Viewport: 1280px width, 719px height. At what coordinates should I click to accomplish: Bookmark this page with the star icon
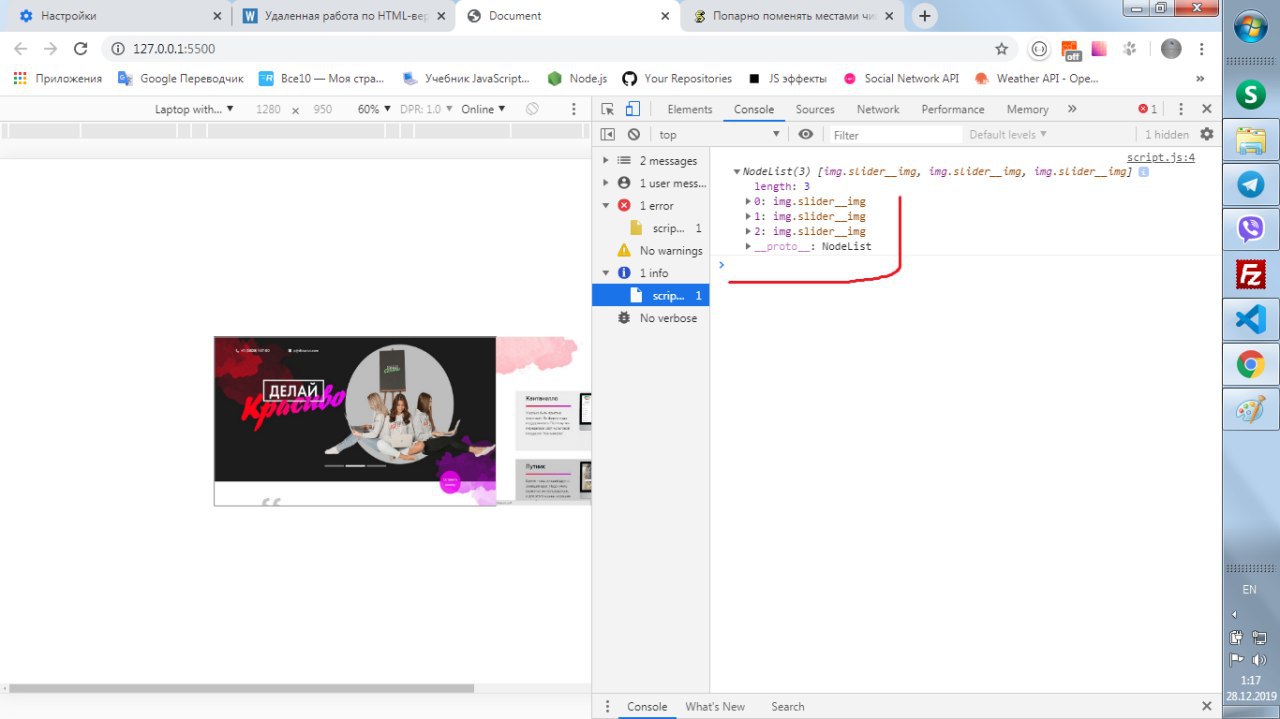[x=1001, y=48]
